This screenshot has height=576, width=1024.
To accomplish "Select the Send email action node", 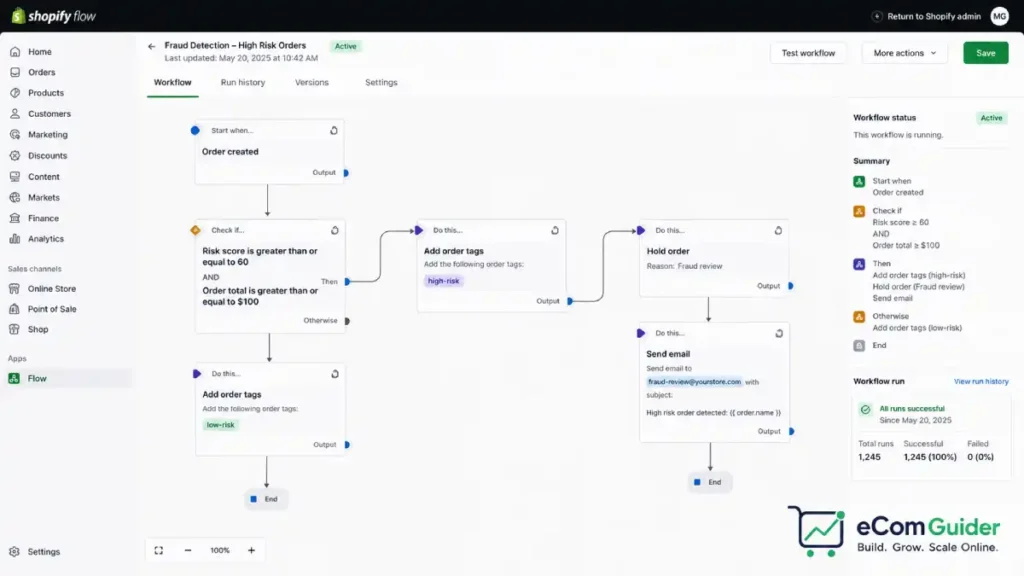I will click(714, 383).
